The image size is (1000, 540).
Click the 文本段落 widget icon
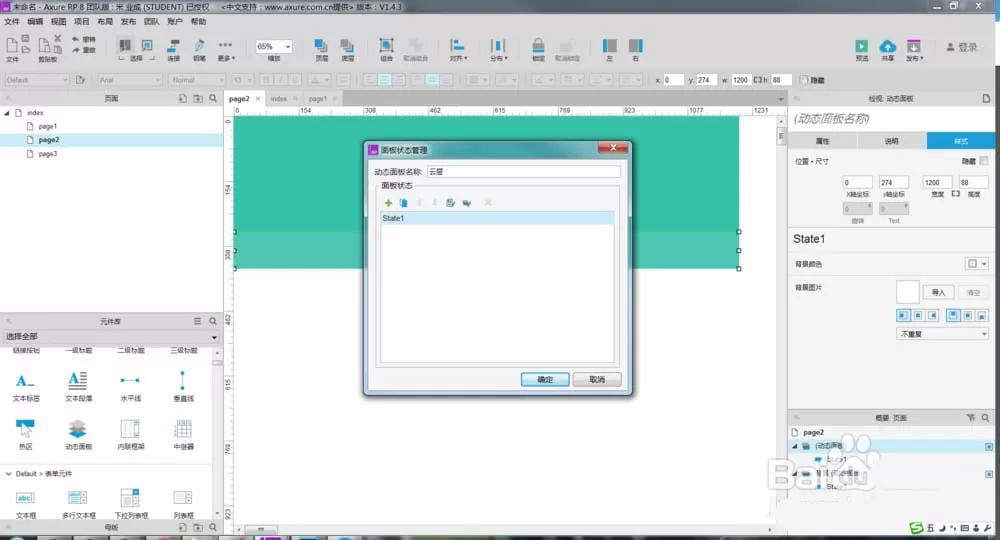tap(78, 381)
